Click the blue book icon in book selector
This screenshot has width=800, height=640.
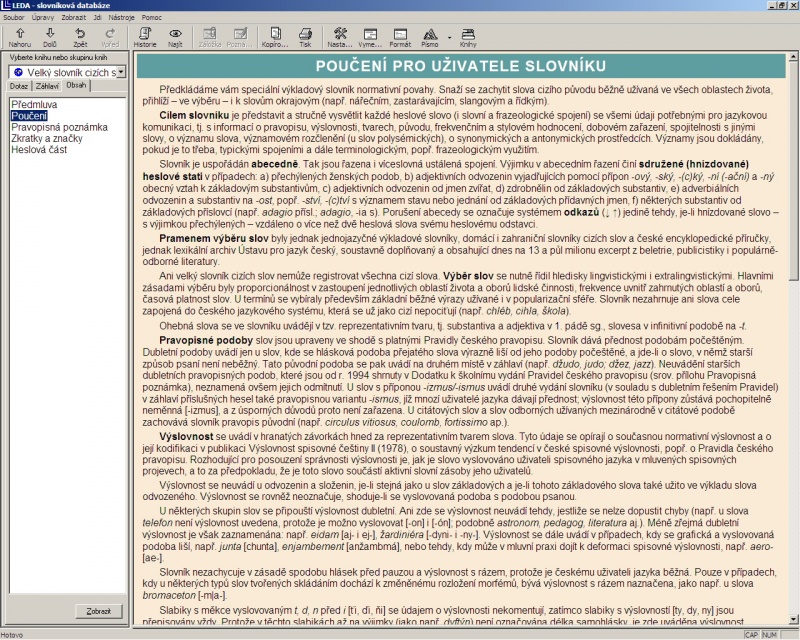coord(18,72)
